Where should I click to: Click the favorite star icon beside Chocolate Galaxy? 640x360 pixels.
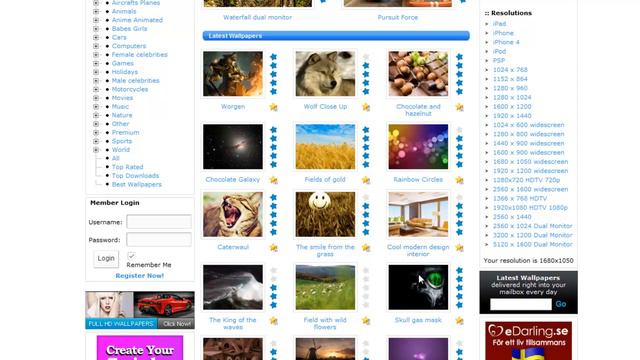coord(273,180)
